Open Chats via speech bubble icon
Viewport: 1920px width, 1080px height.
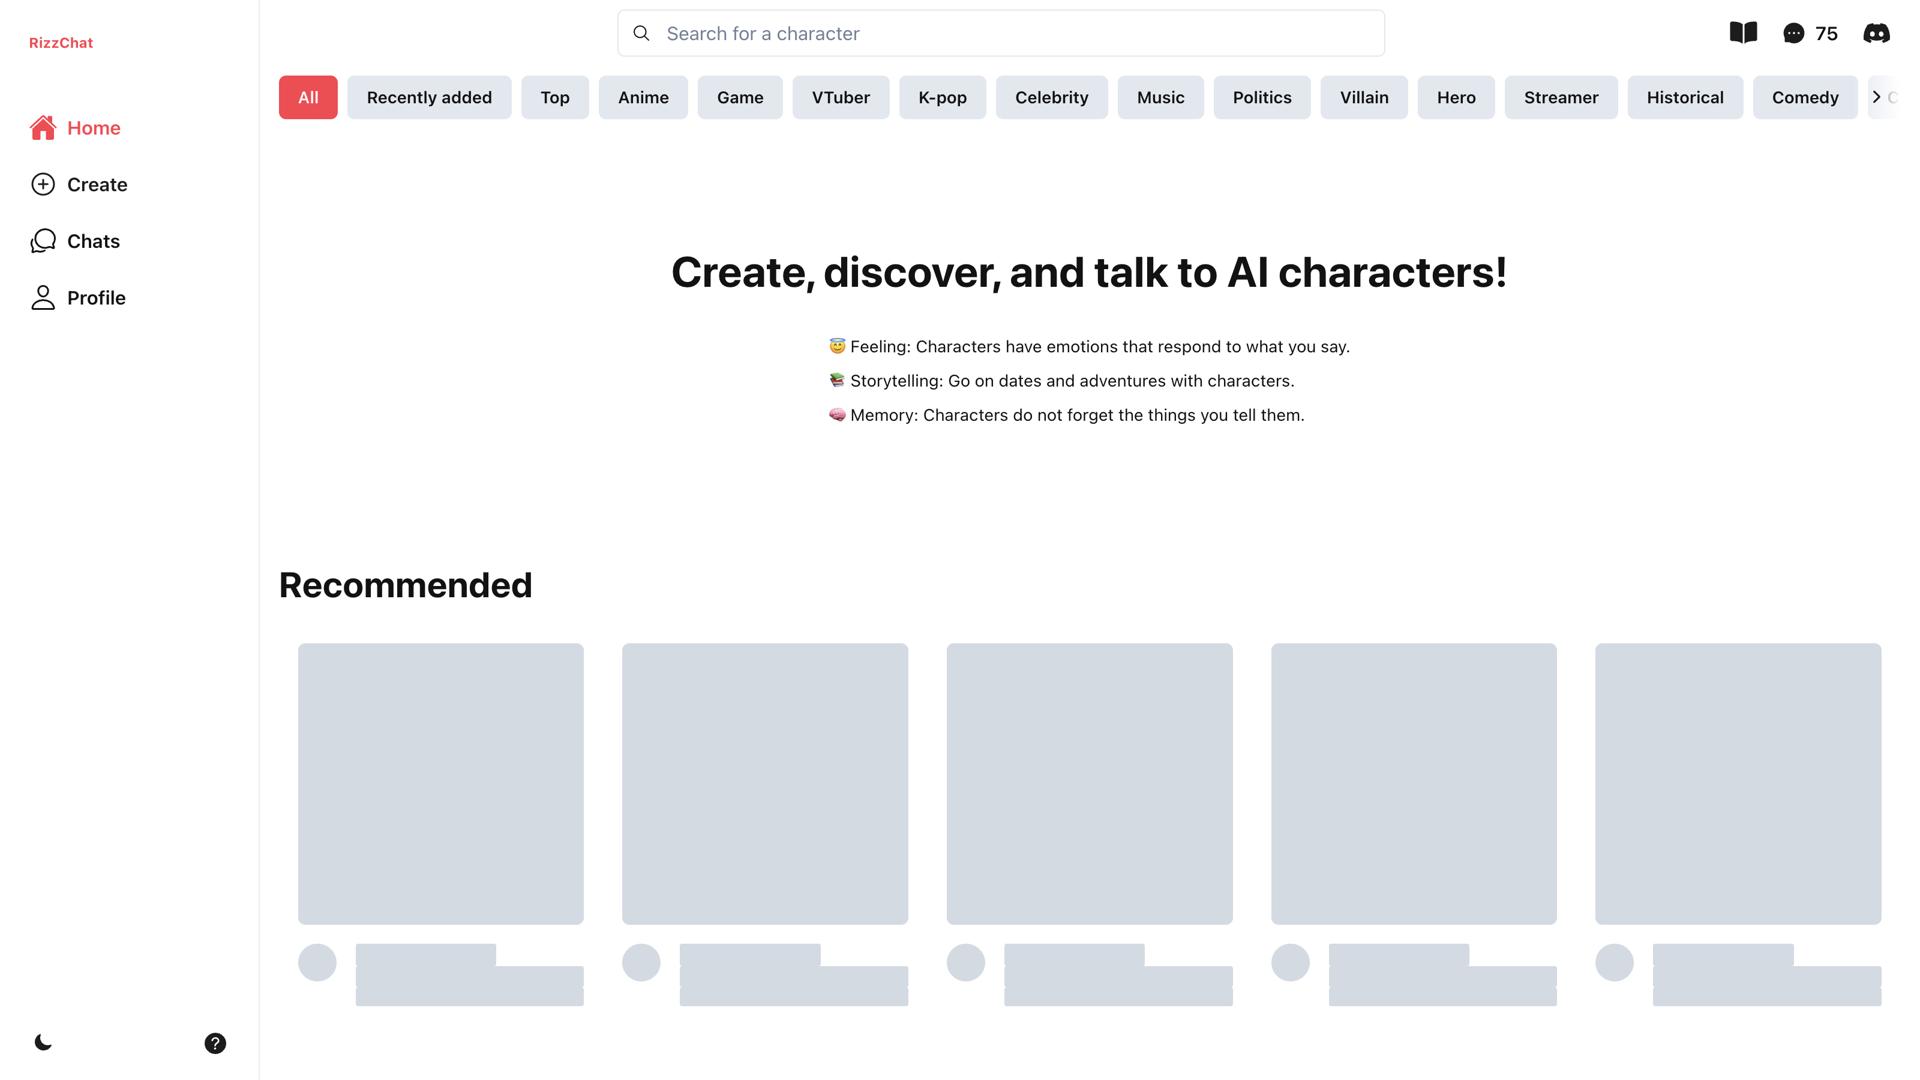pos(43,241)
